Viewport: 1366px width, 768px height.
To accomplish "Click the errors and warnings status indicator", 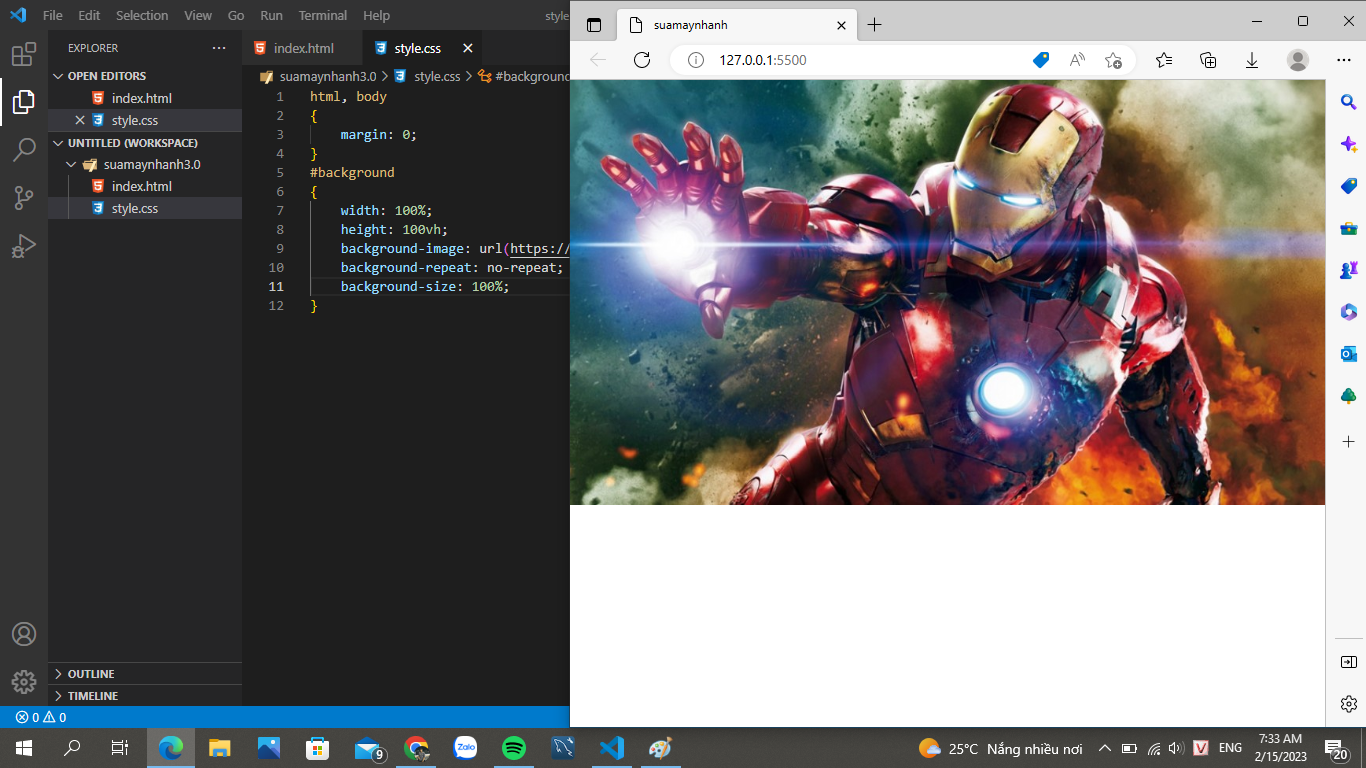I will coord(41,717).
